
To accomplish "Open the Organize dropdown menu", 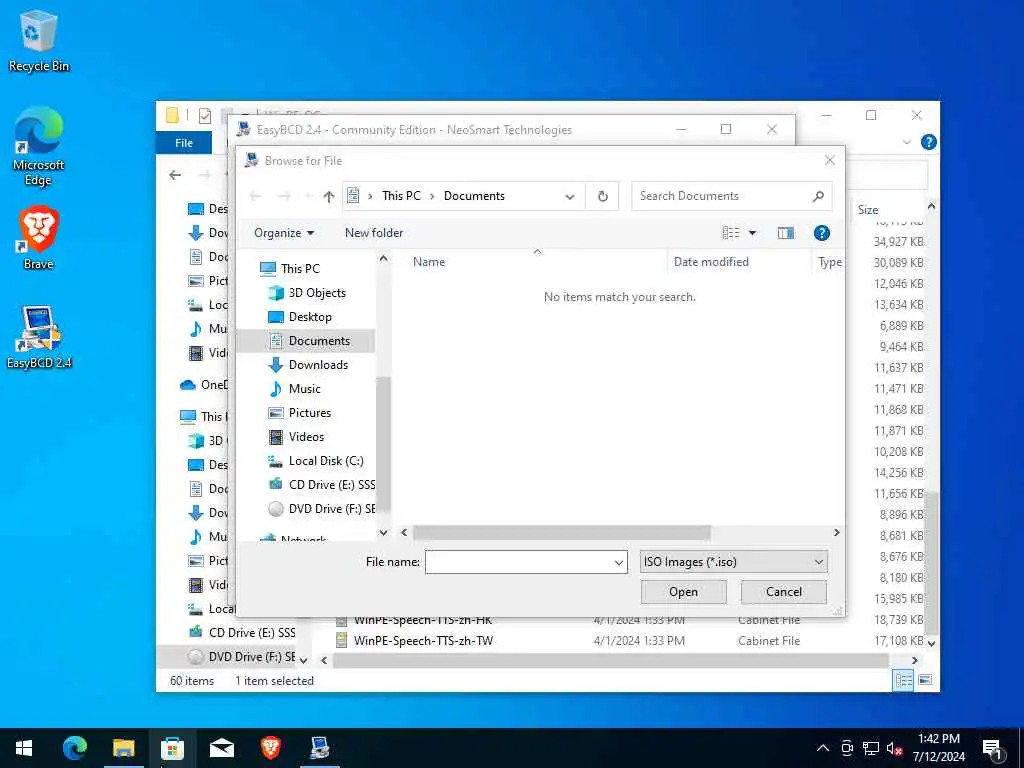I will [283, 233].
